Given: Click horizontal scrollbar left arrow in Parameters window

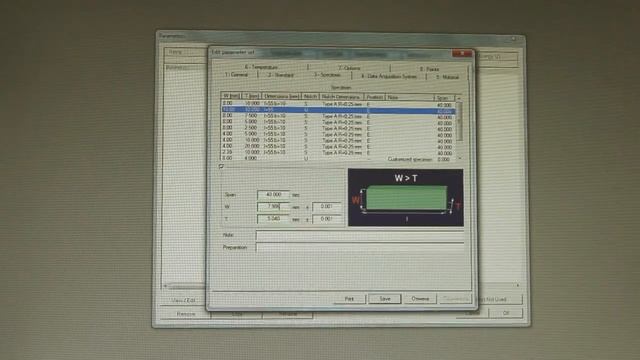Looking at the screenshot, I should click(165, 286).
